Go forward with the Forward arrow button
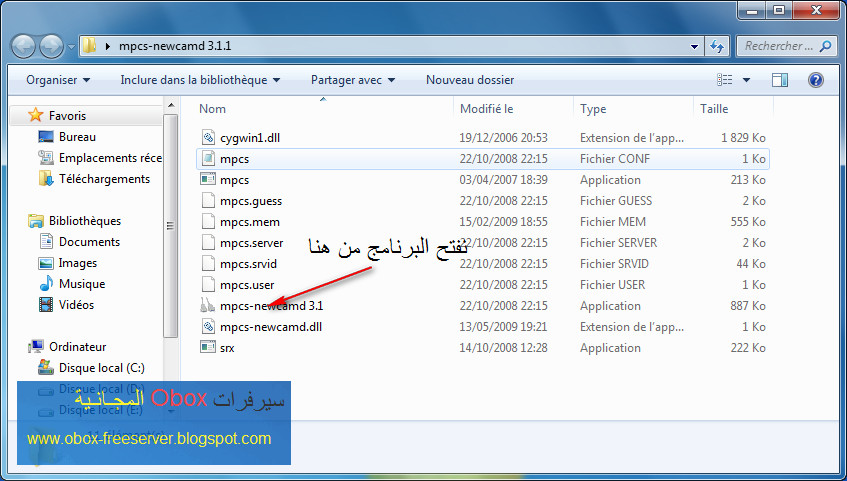This screenshot has height=481, width=847. 52,46
